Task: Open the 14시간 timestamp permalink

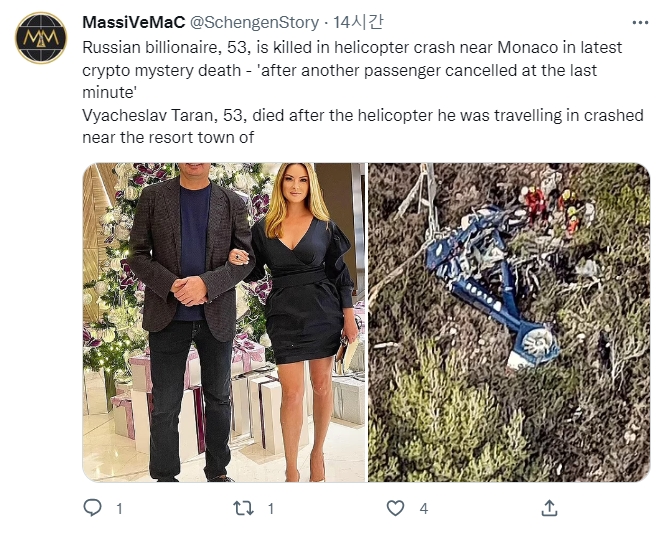Action: pyautogui.click(x=358, y=22)
